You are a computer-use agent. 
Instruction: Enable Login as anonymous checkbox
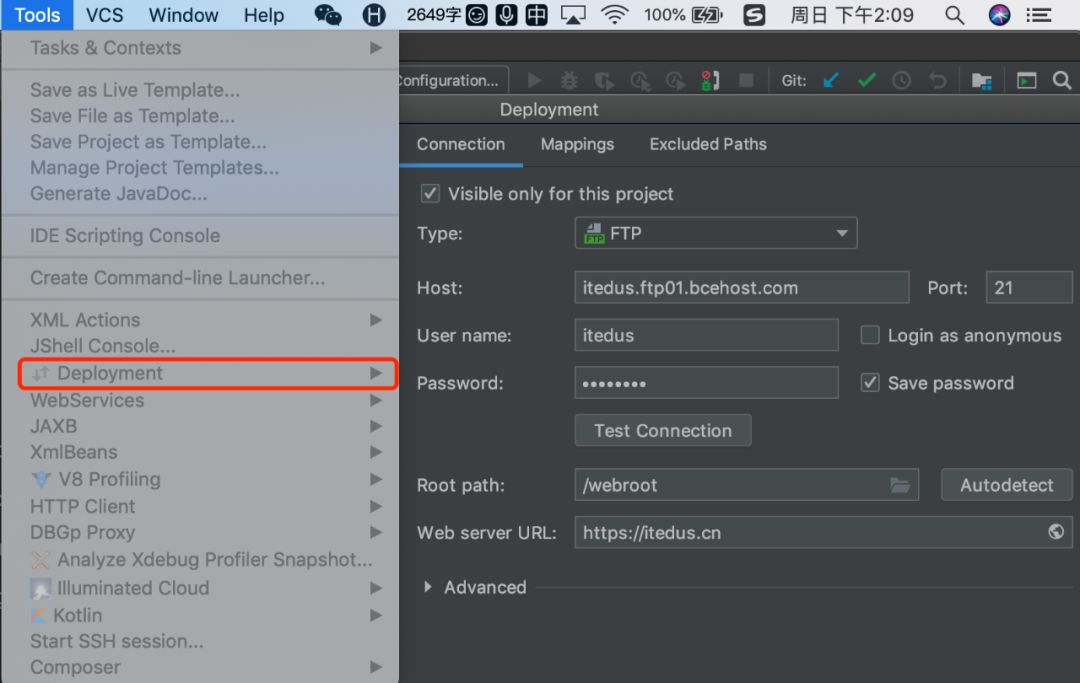tap(870, 336)
